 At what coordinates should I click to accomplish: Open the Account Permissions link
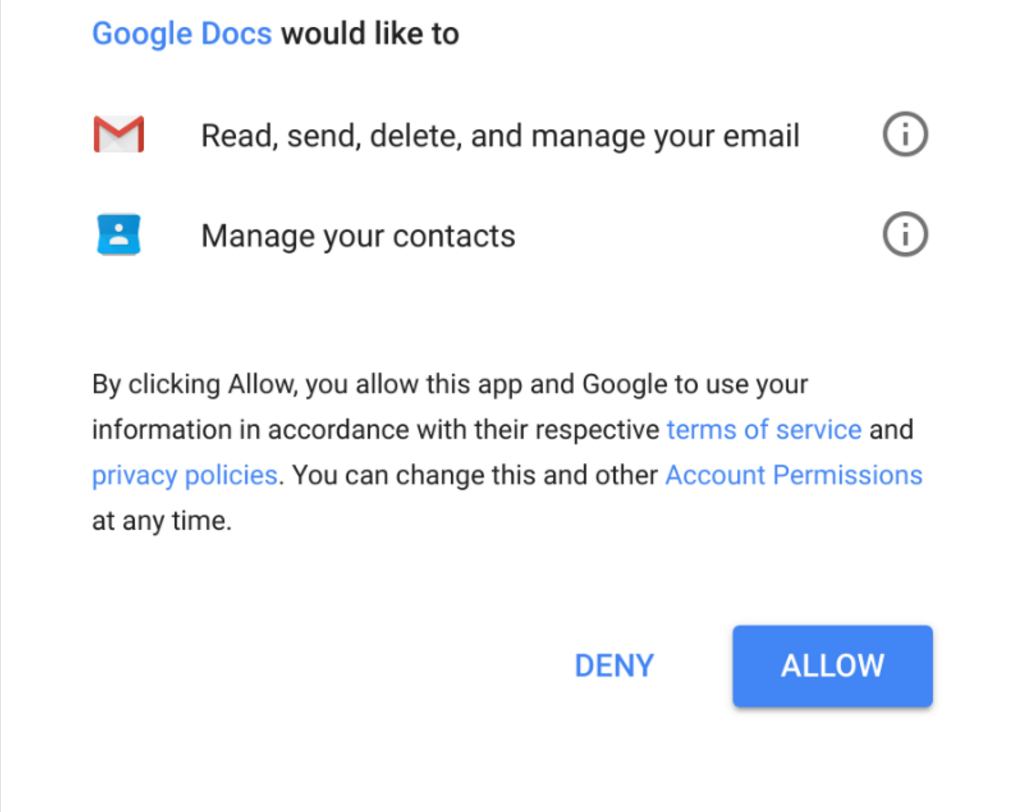coord(793,475)
